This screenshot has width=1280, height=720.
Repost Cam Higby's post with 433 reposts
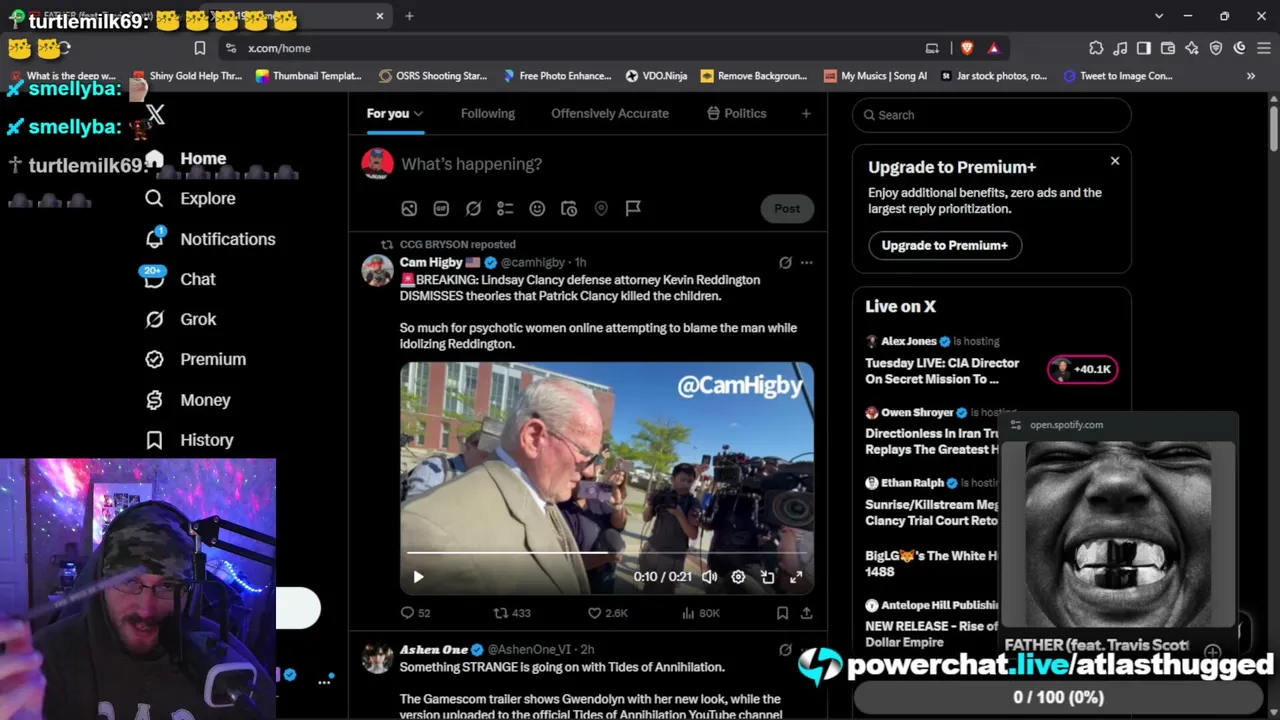coord(512,613)
